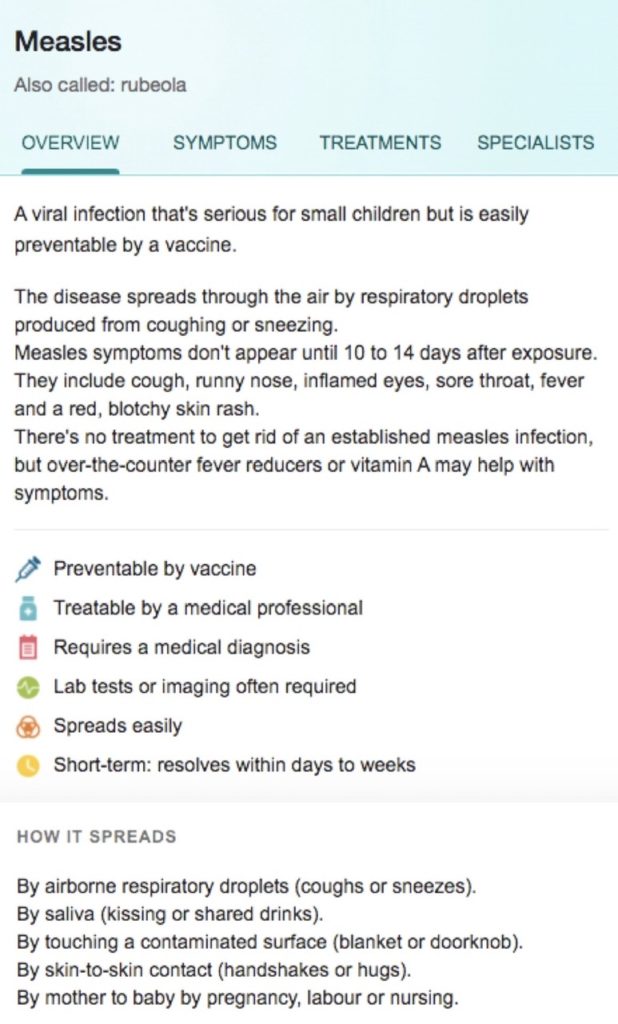Open the Overview tab
The image size is (618, 1024).
(70, 143)
